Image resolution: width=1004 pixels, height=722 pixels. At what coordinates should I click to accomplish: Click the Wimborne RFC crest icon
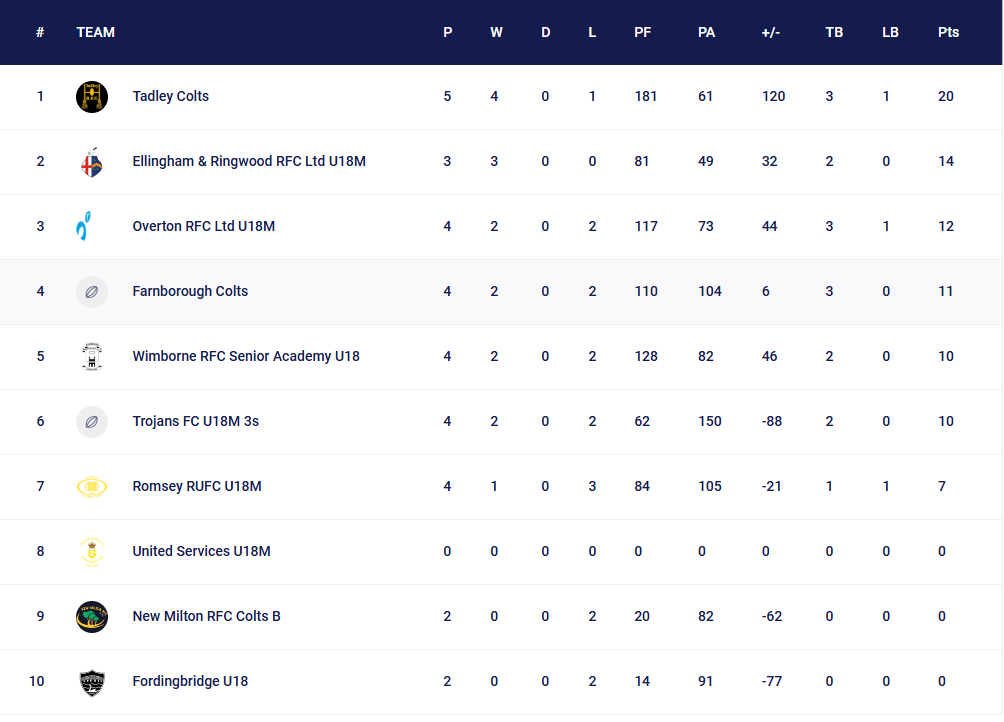click(92, 357)
